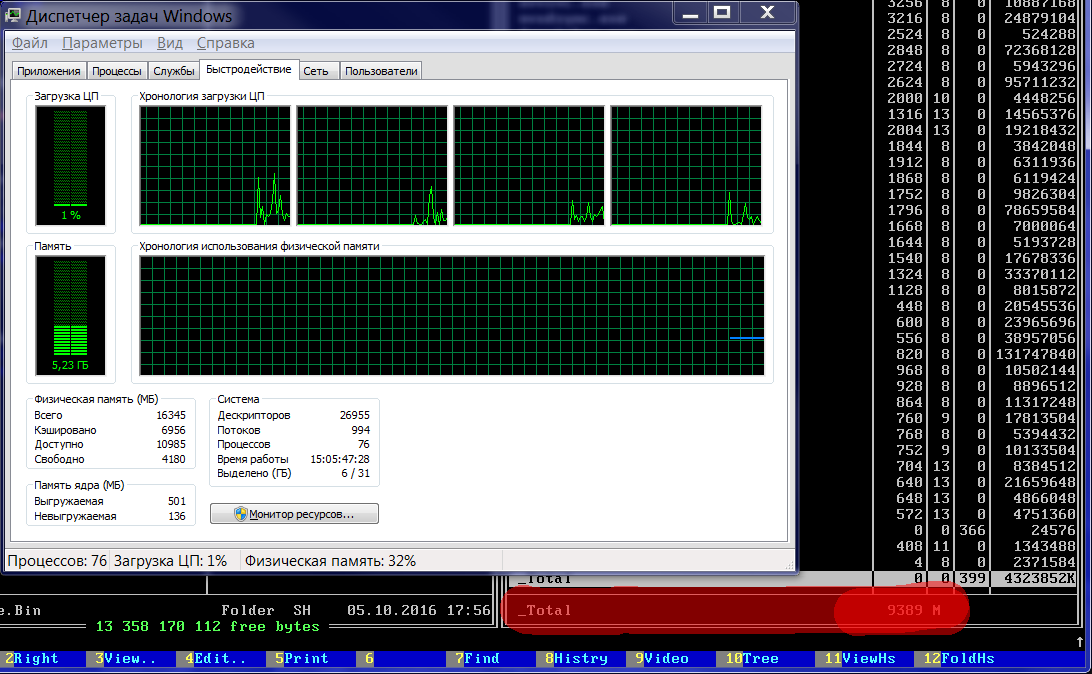Click the 13 358 170 112 free bytes text

[208, 627]
